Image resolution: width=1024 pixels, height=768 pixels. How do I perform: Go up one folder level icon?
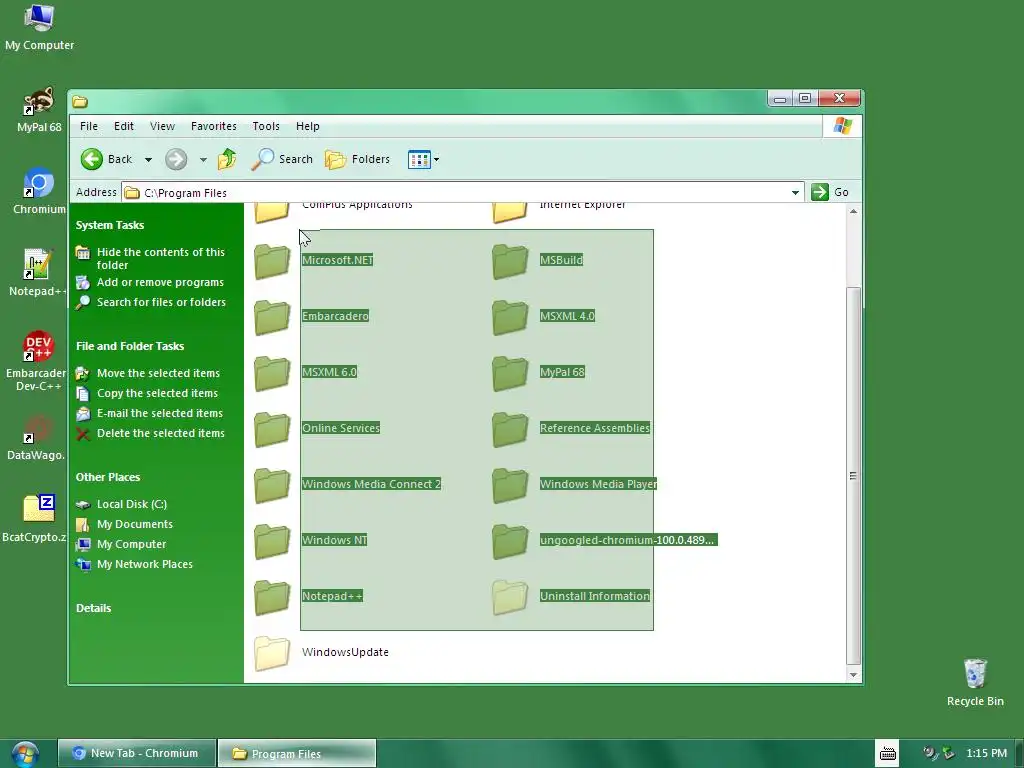227,159
